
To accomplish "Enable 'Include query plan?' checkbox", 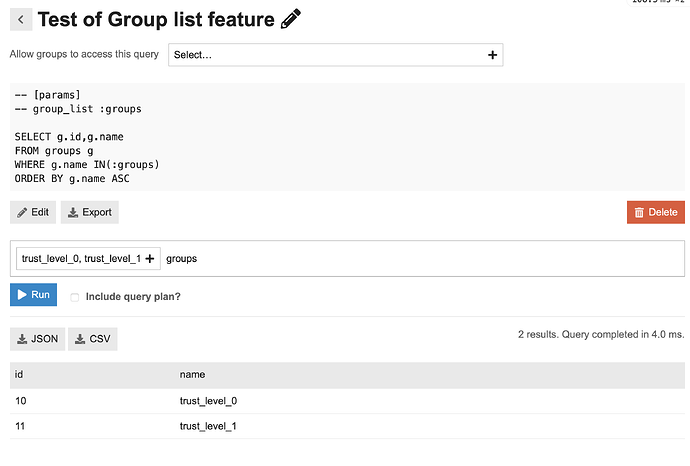I will [x=75, y=297].
